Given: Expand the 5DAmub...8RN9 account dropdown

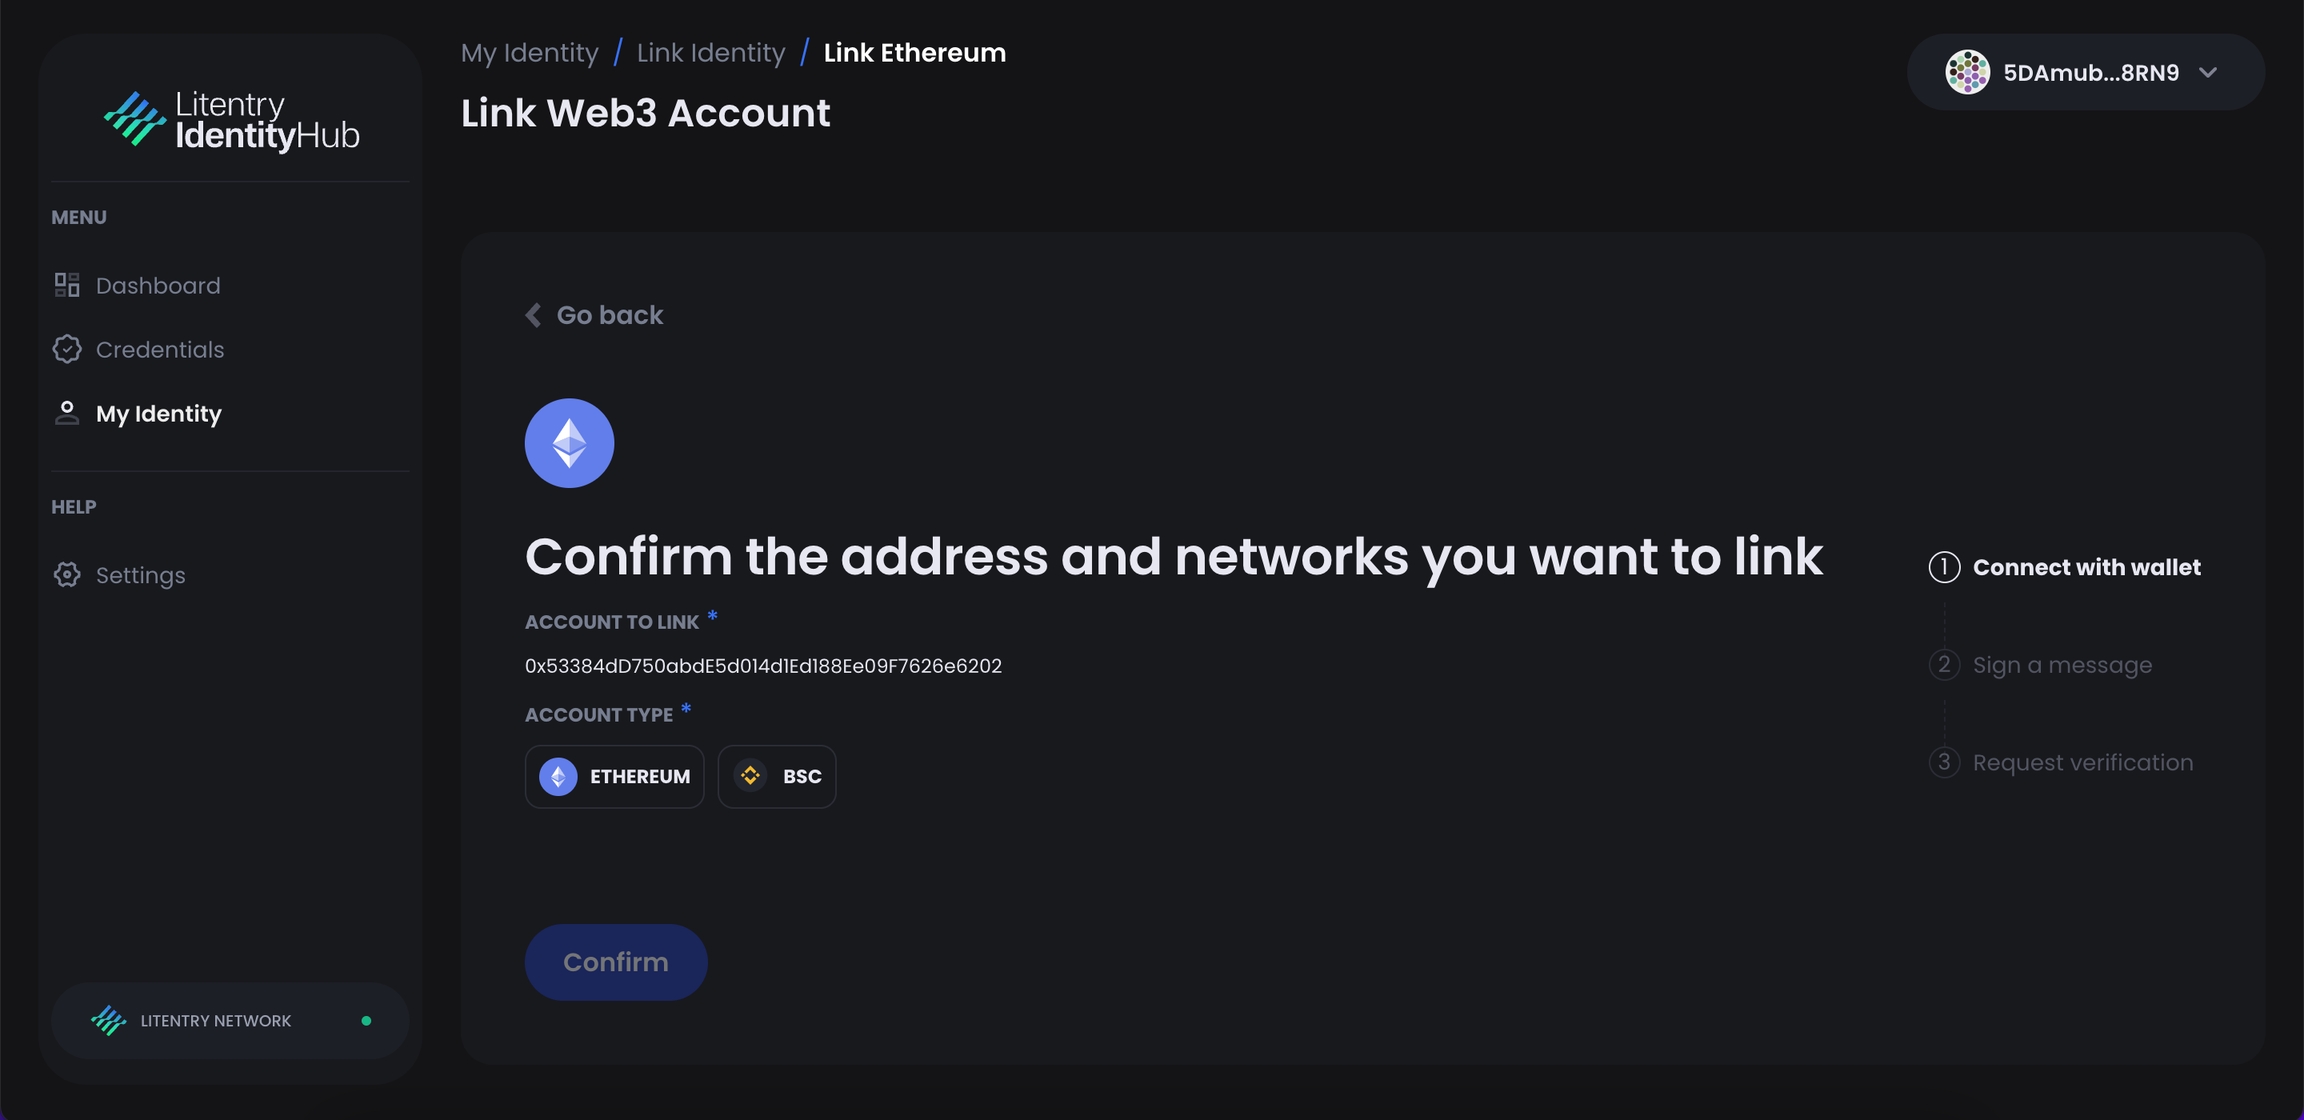Looking at the screenshot, I should [x=2209, y=72].
